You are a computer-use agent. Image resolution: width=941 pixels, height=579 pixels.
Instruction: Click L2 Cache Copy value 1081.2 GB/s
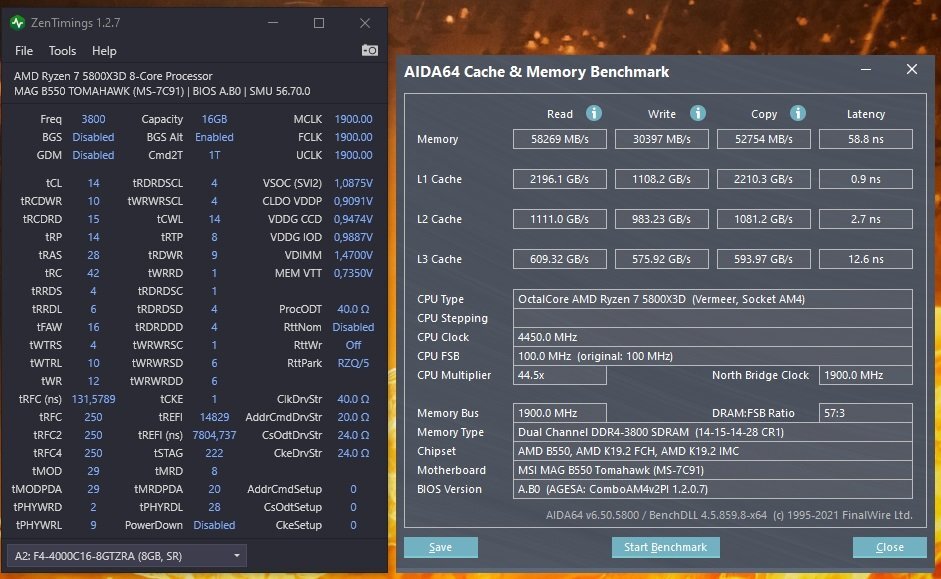tap(764, 219)
